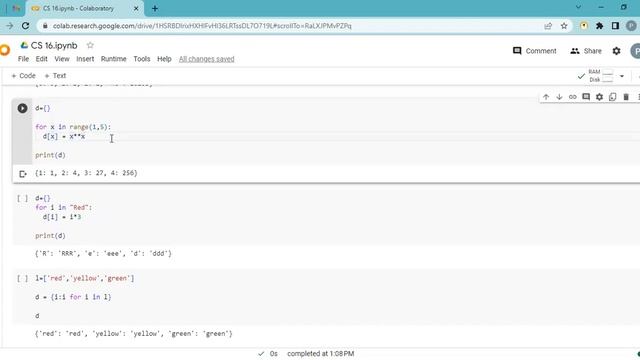Open cell editor settings gear
The width and height of the screenshot is (640, 360).
(x=599, y=97)
